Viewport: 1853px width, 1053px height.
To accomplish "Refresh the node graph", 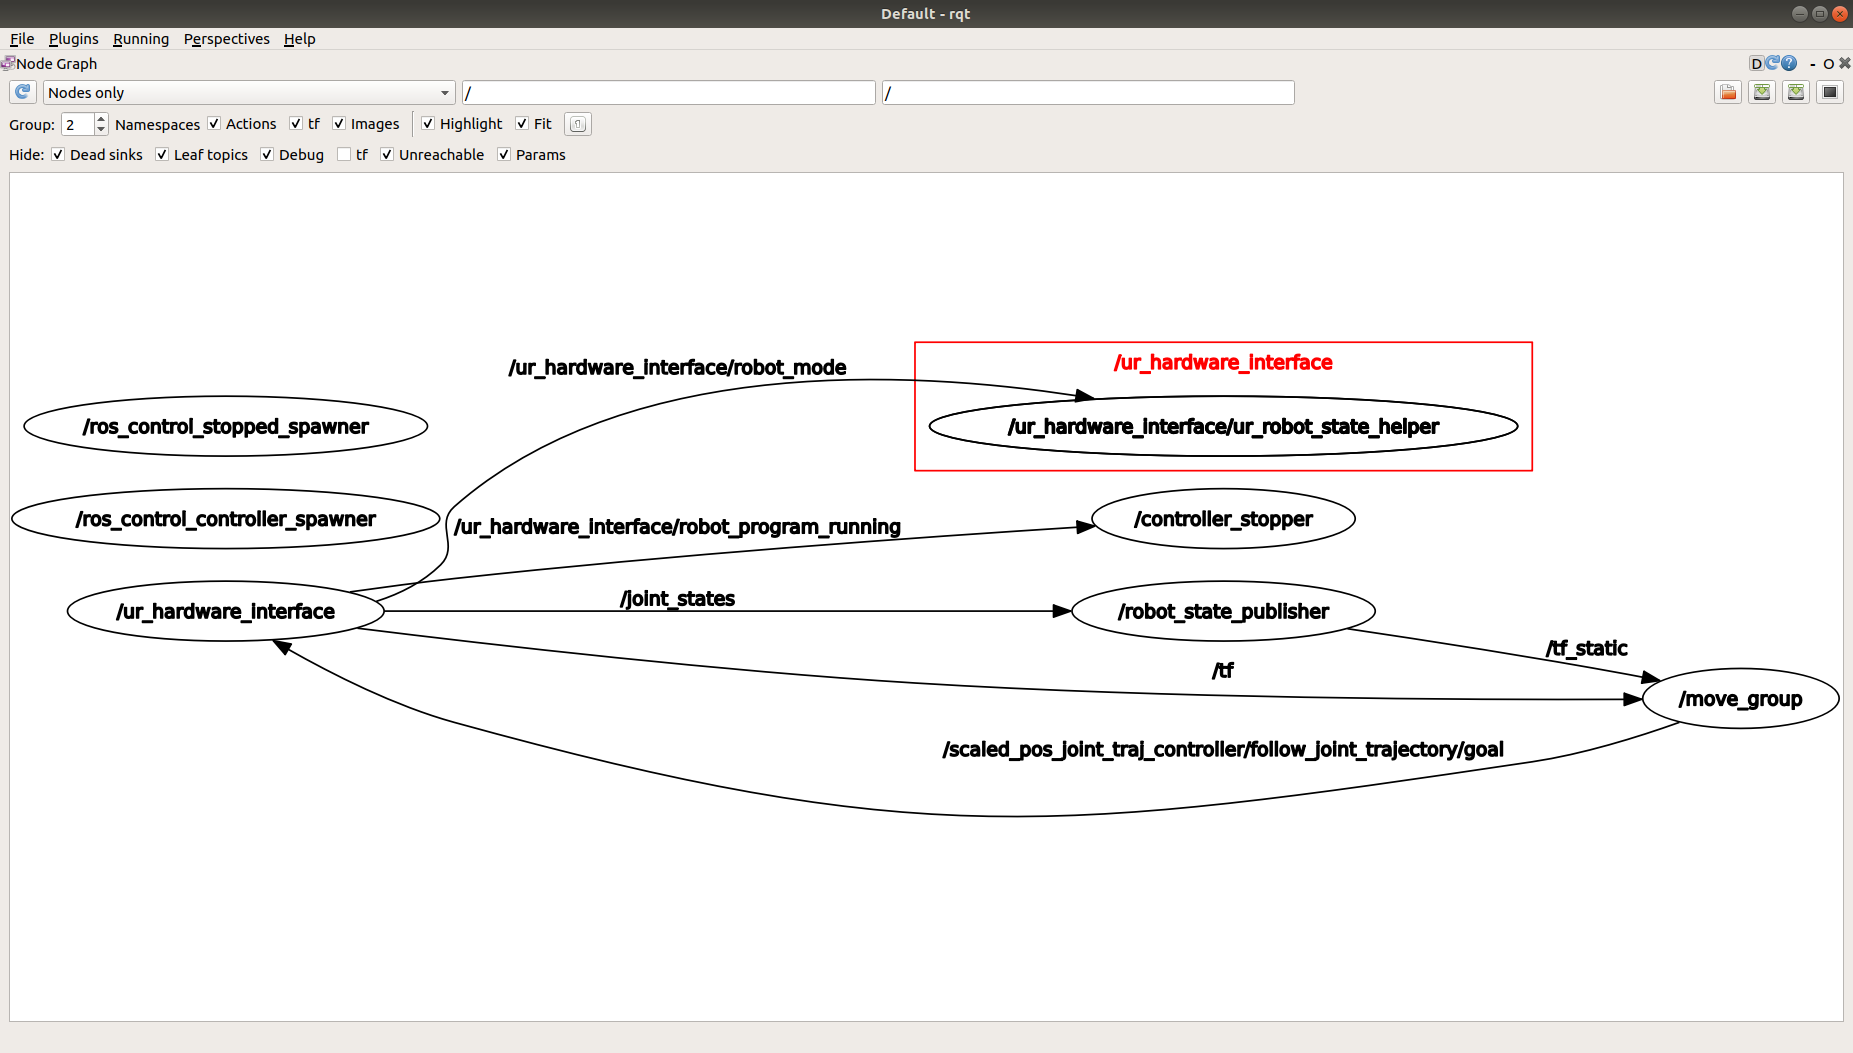I will (x=22, y=92).
